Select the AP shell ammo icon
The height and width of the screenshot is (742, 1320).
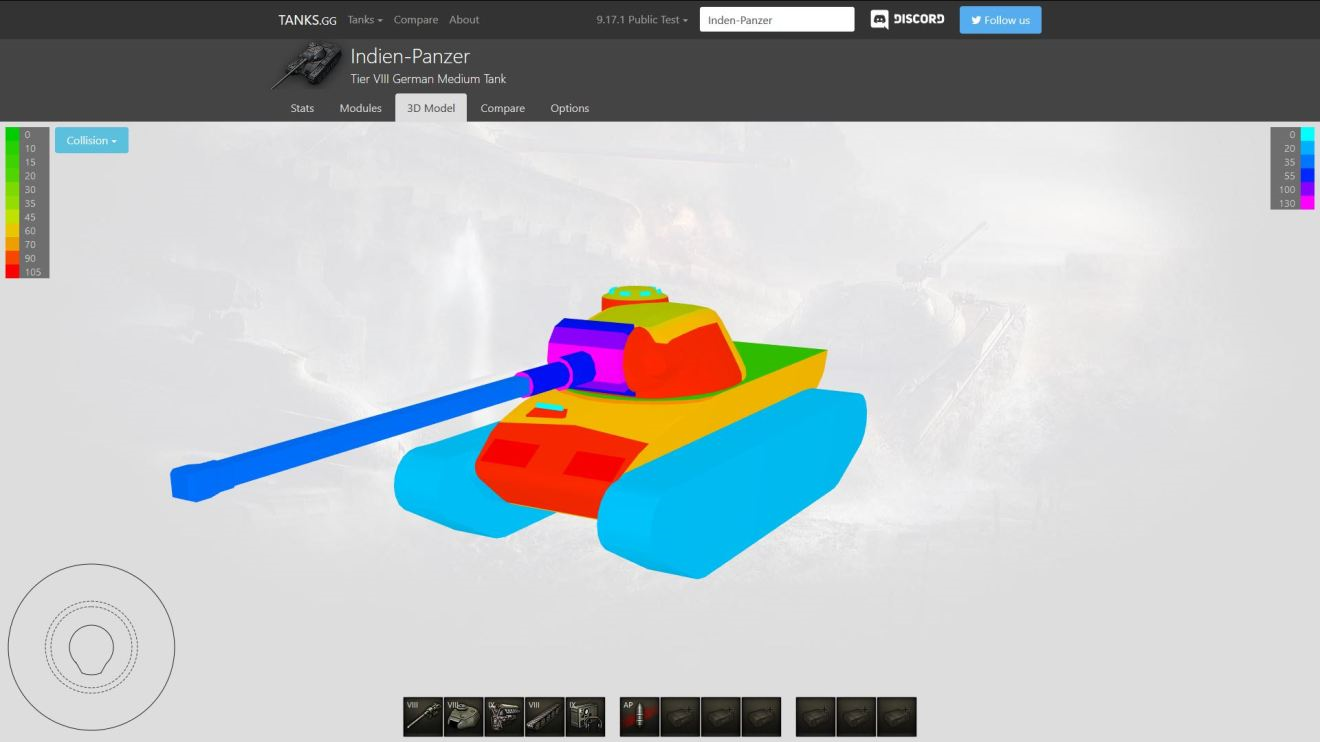pyautogui.click(x=639, y=717)
